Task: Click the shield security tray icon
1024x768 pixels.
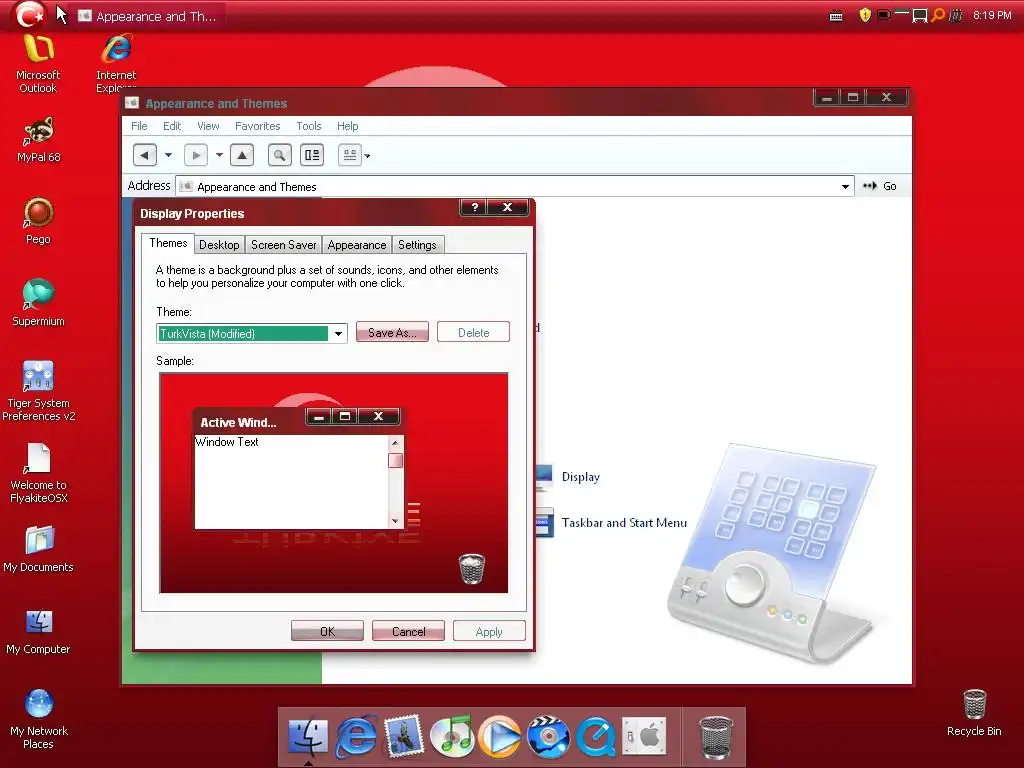Action: pyautogui.click(x=865, y=15)
